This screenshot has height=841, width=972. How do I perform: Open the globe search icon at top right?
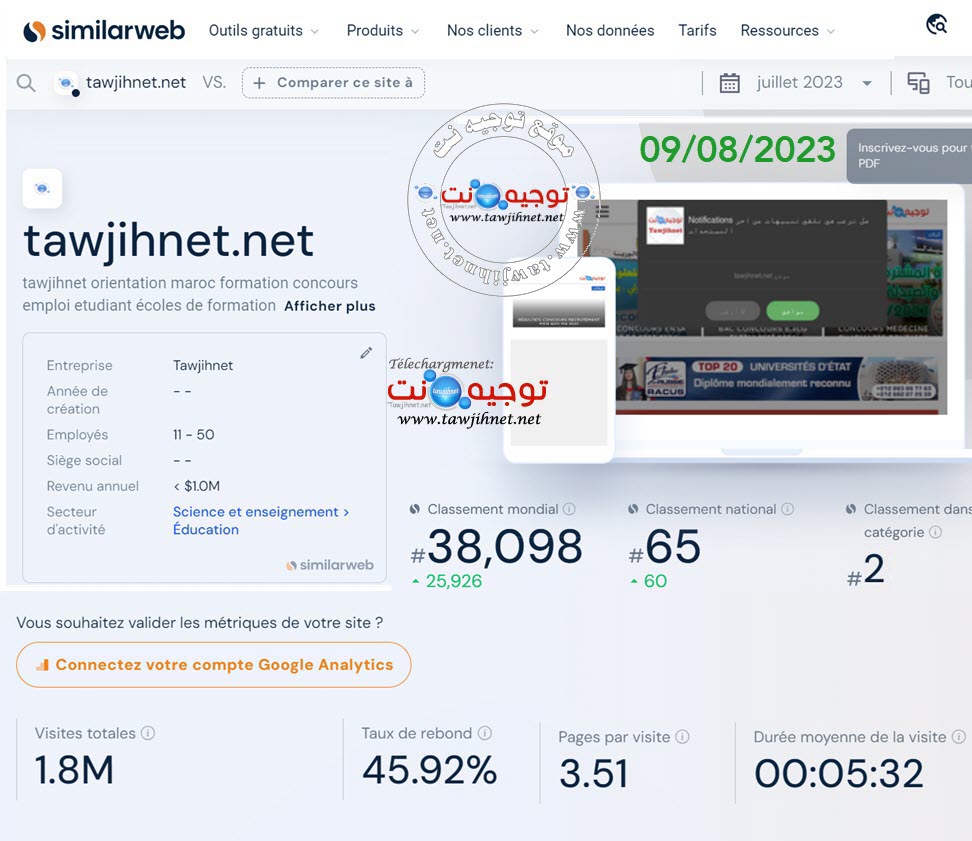coord(937,24)
